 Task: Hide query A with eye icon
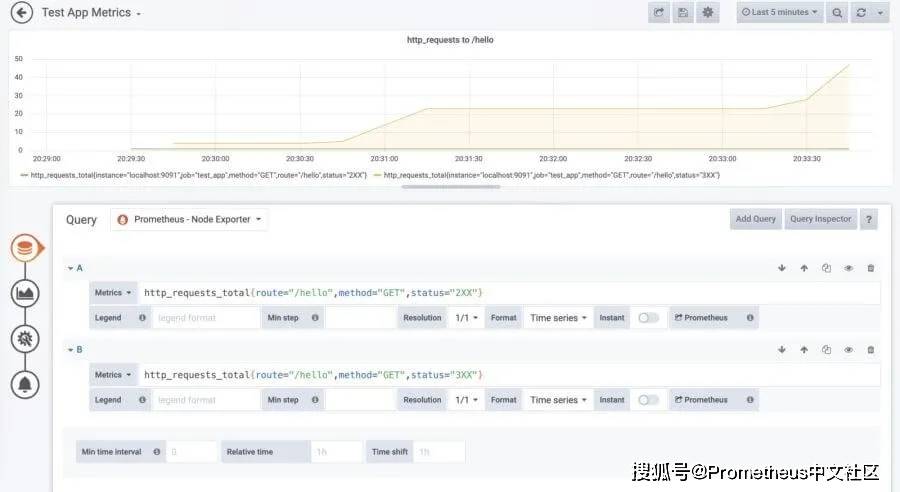pyautogui.click(x=848, y=268)
